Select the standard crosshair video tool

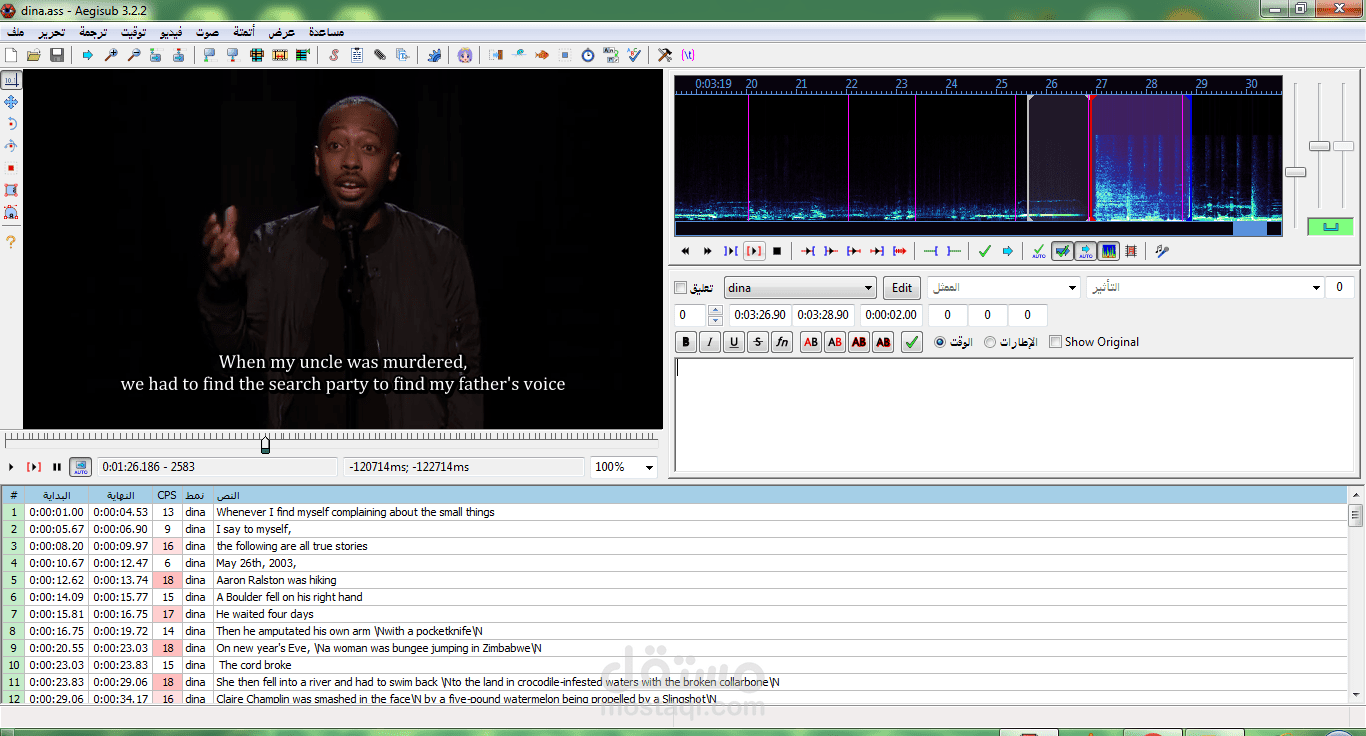[11, 80]
